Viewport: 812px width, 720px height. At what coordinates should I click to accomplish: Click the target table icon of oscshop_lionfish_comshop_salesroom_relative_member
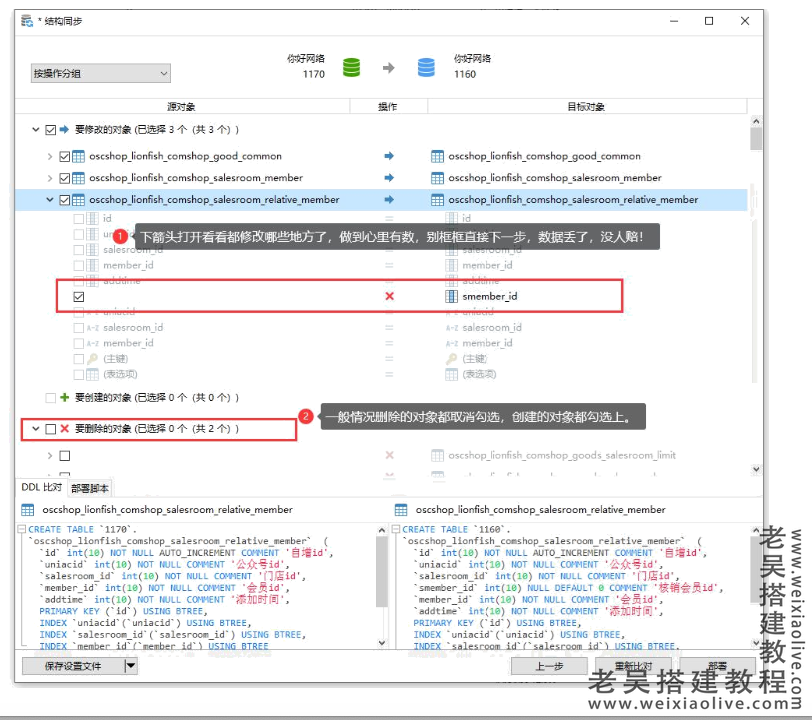[x=438, y=200]
